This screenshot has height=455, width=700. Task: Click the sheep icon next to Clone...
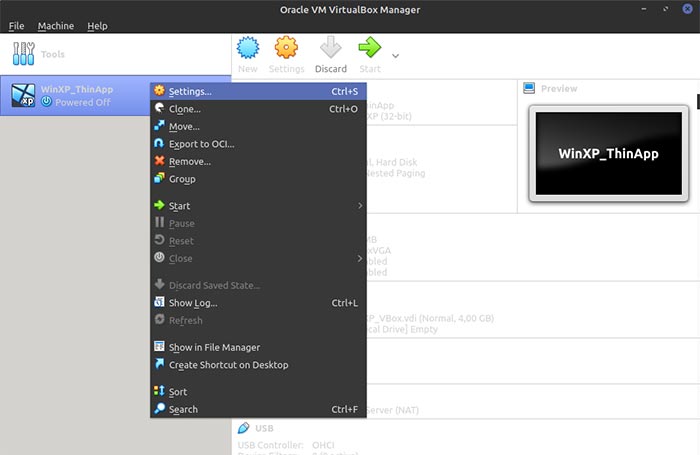pyautogui.click(x=159, y=108)
